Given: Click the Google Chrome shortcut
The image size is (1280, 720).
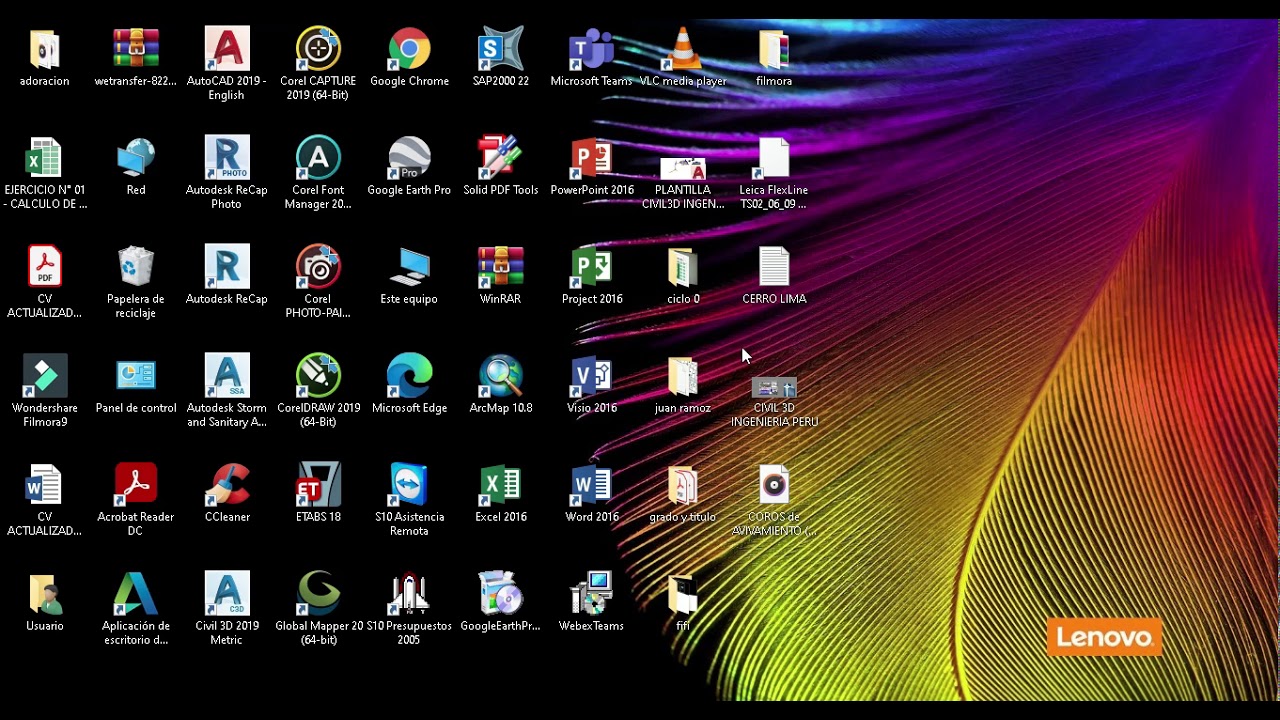Looking at the screenshot, I should coord(409,49).
